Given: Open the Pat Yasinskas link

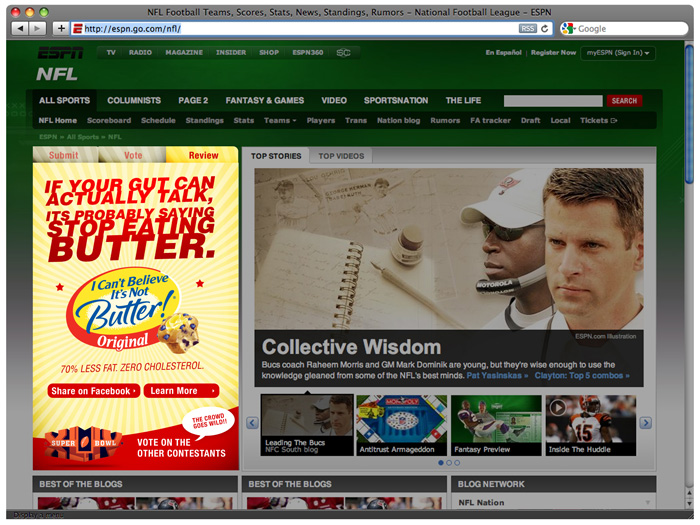Looking at the screenshot, I should click(x=497, y=376).
